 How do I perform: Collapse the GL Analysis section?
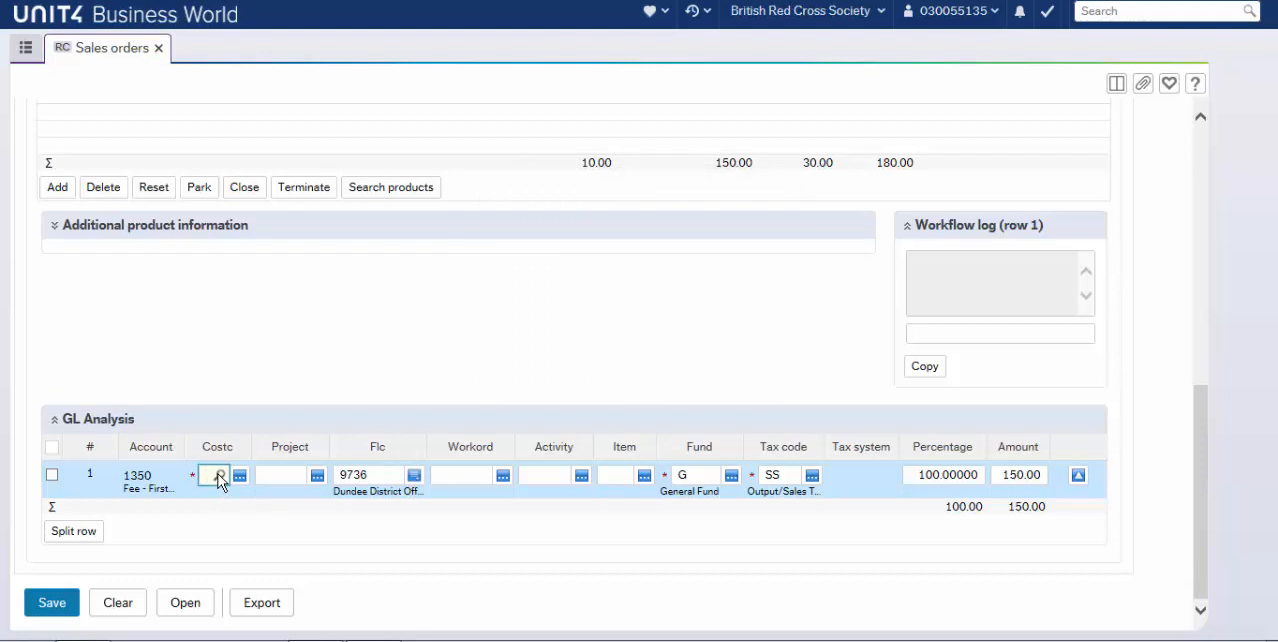point(55,420)
